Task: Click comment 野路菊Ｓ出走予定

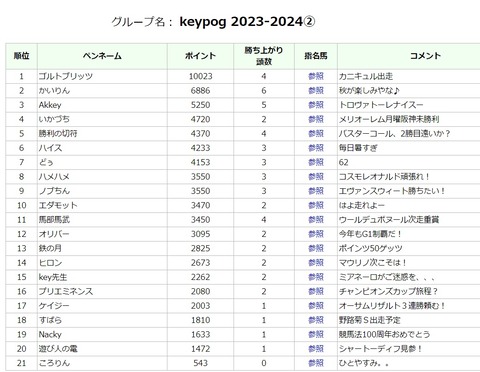Action: 370,320
